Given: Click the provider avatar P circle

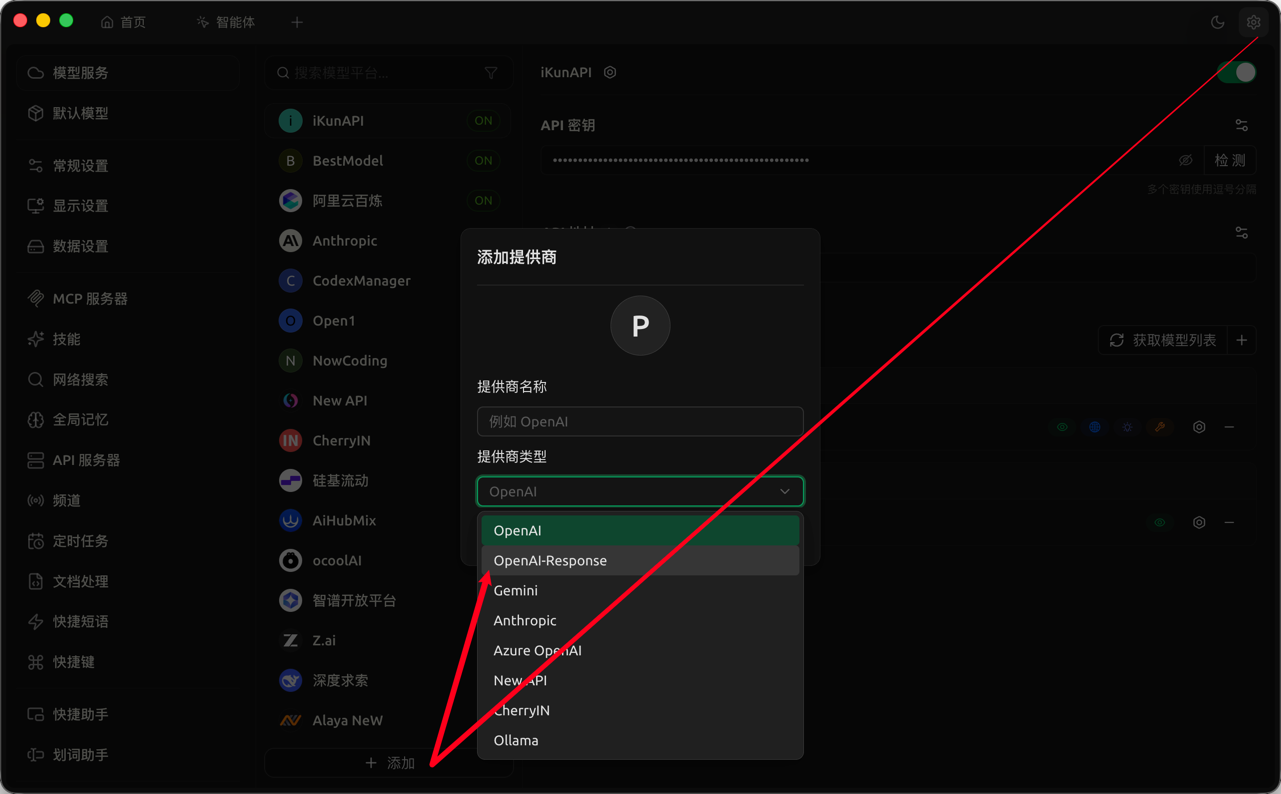Looking at the screenshot, I should (x=640, y=326).
